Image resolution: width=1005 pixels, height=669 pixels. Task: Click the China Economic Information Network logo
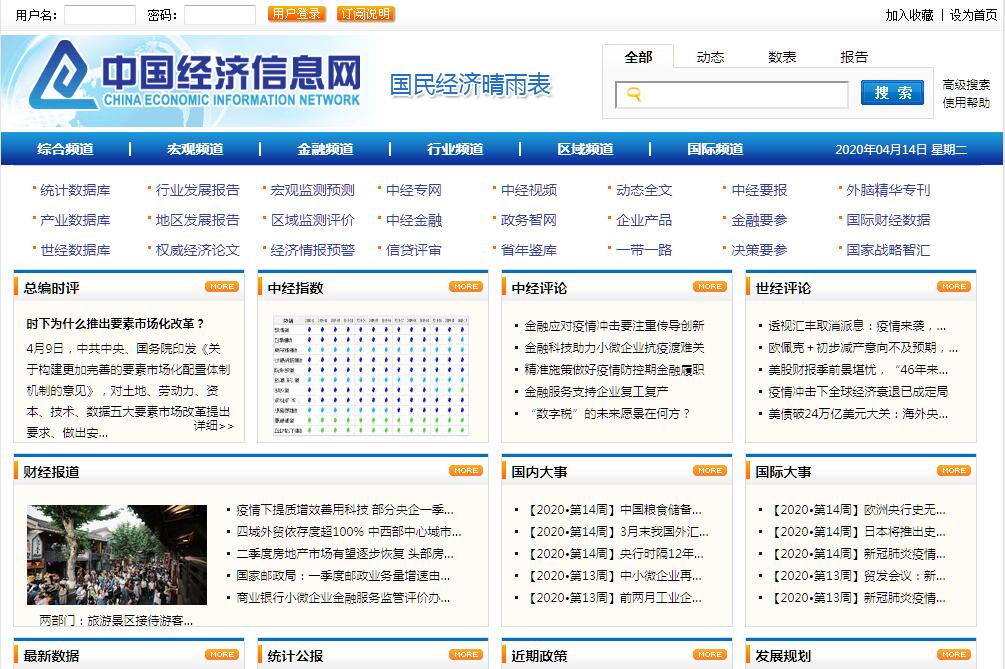[x=195, y=76]
